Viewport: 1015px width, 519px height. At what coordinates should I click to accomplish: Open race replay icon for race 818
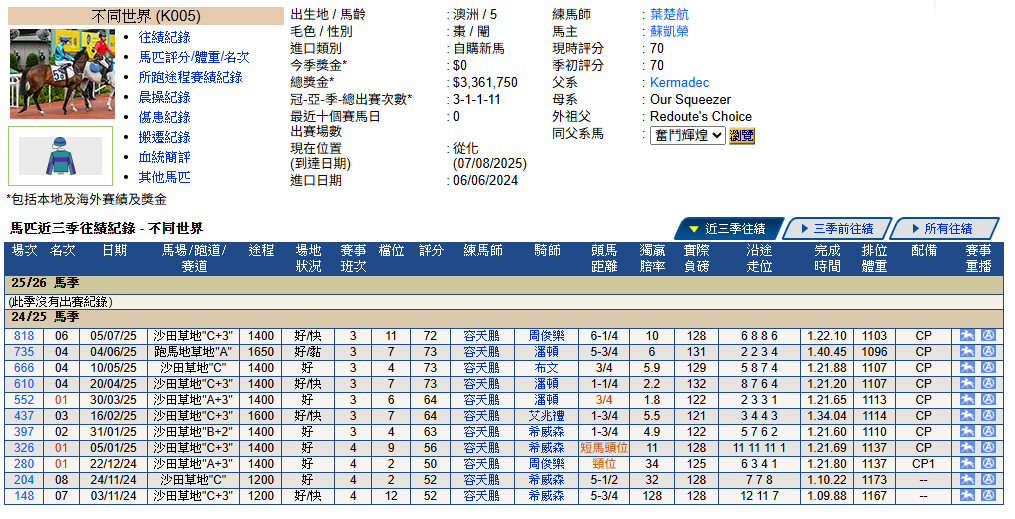[x=967, y=335]
